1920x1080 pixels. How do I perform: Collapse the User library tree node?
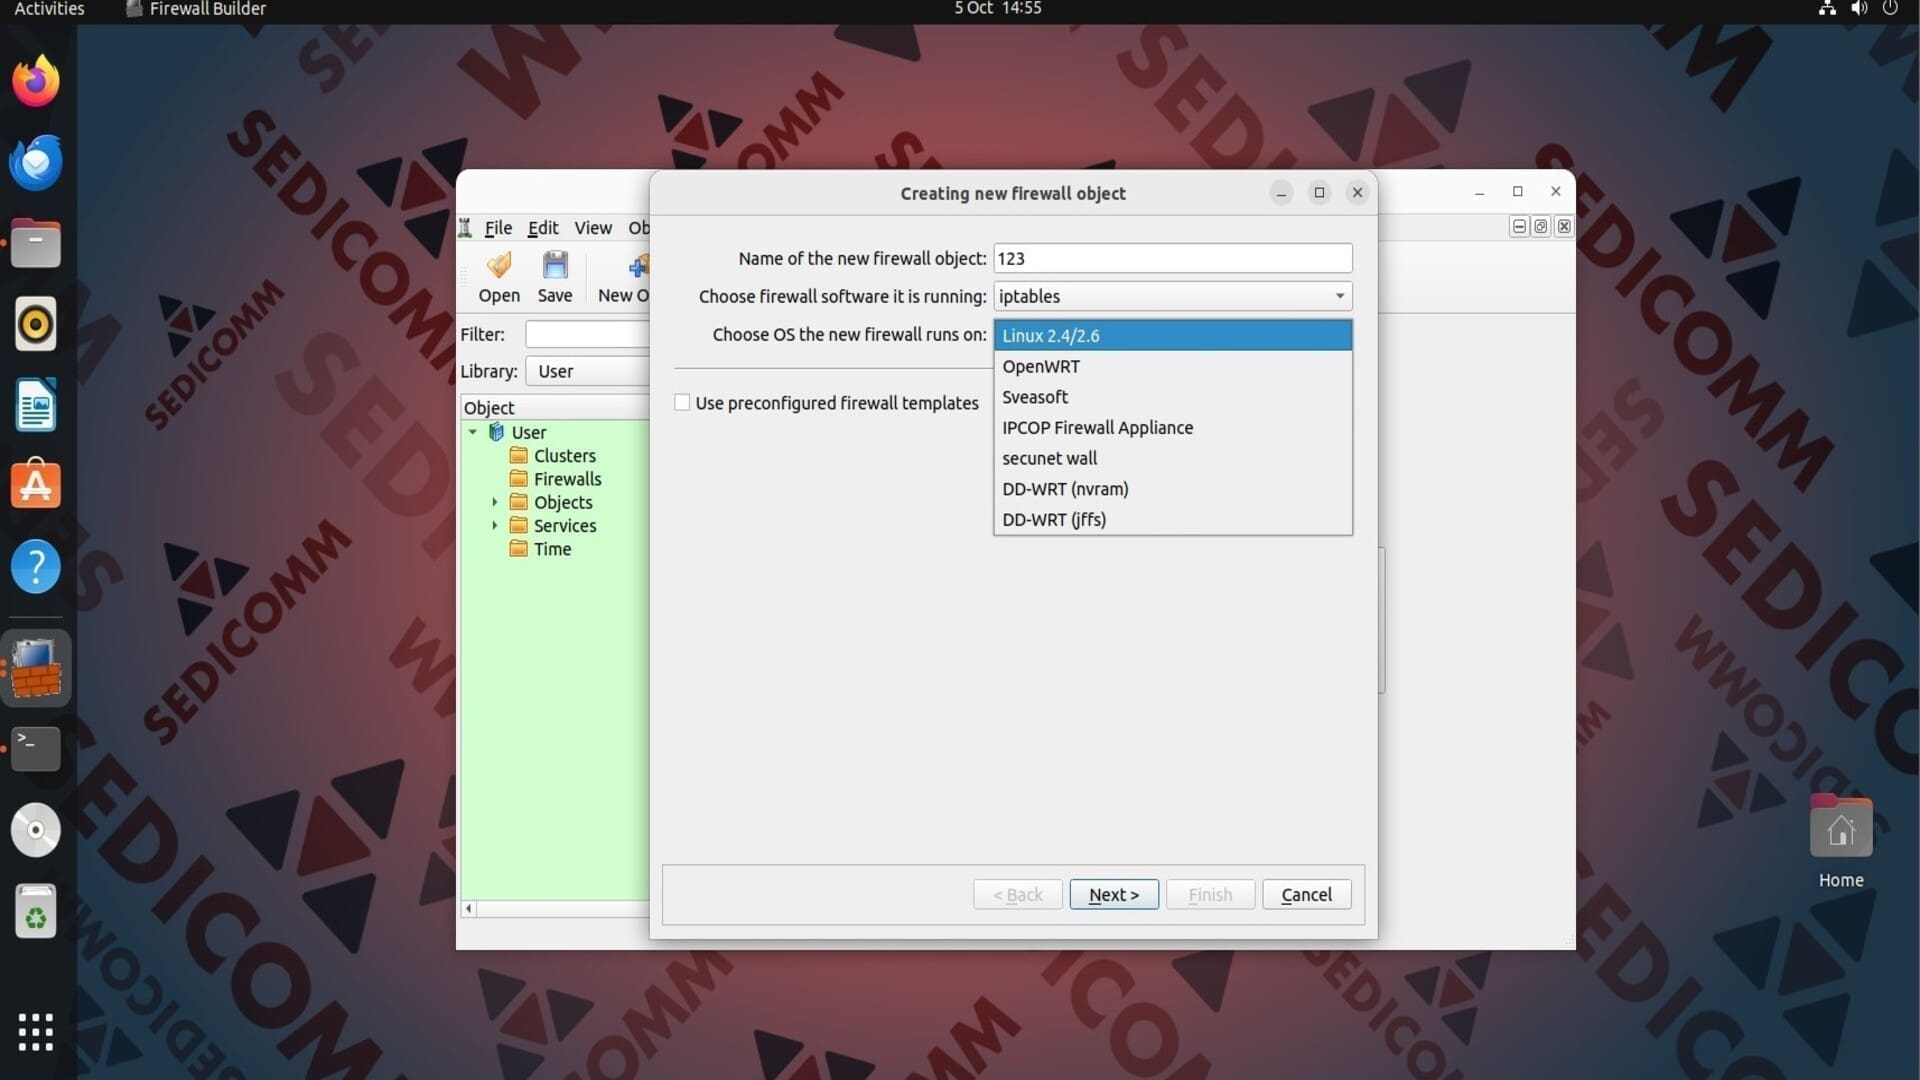coord(473,432)
